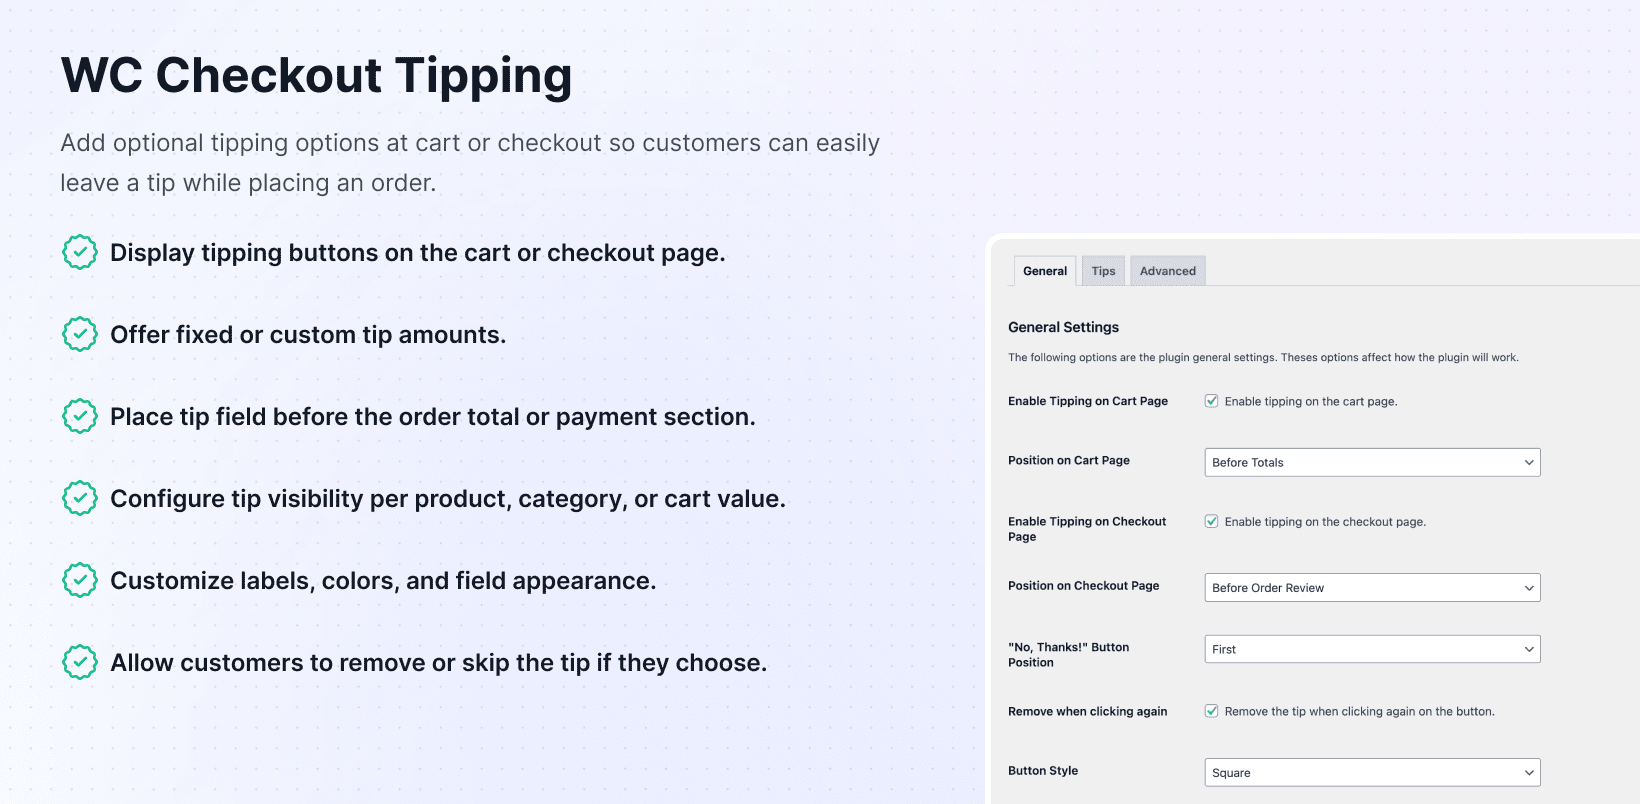Uncheck Enable tipping on the cart page
The image size is (1640, 804).
(1211, 401)
